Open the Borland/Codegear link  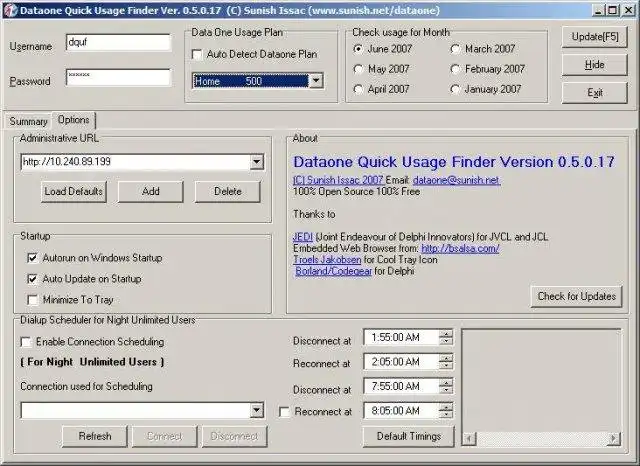click(x=333, y=271)
